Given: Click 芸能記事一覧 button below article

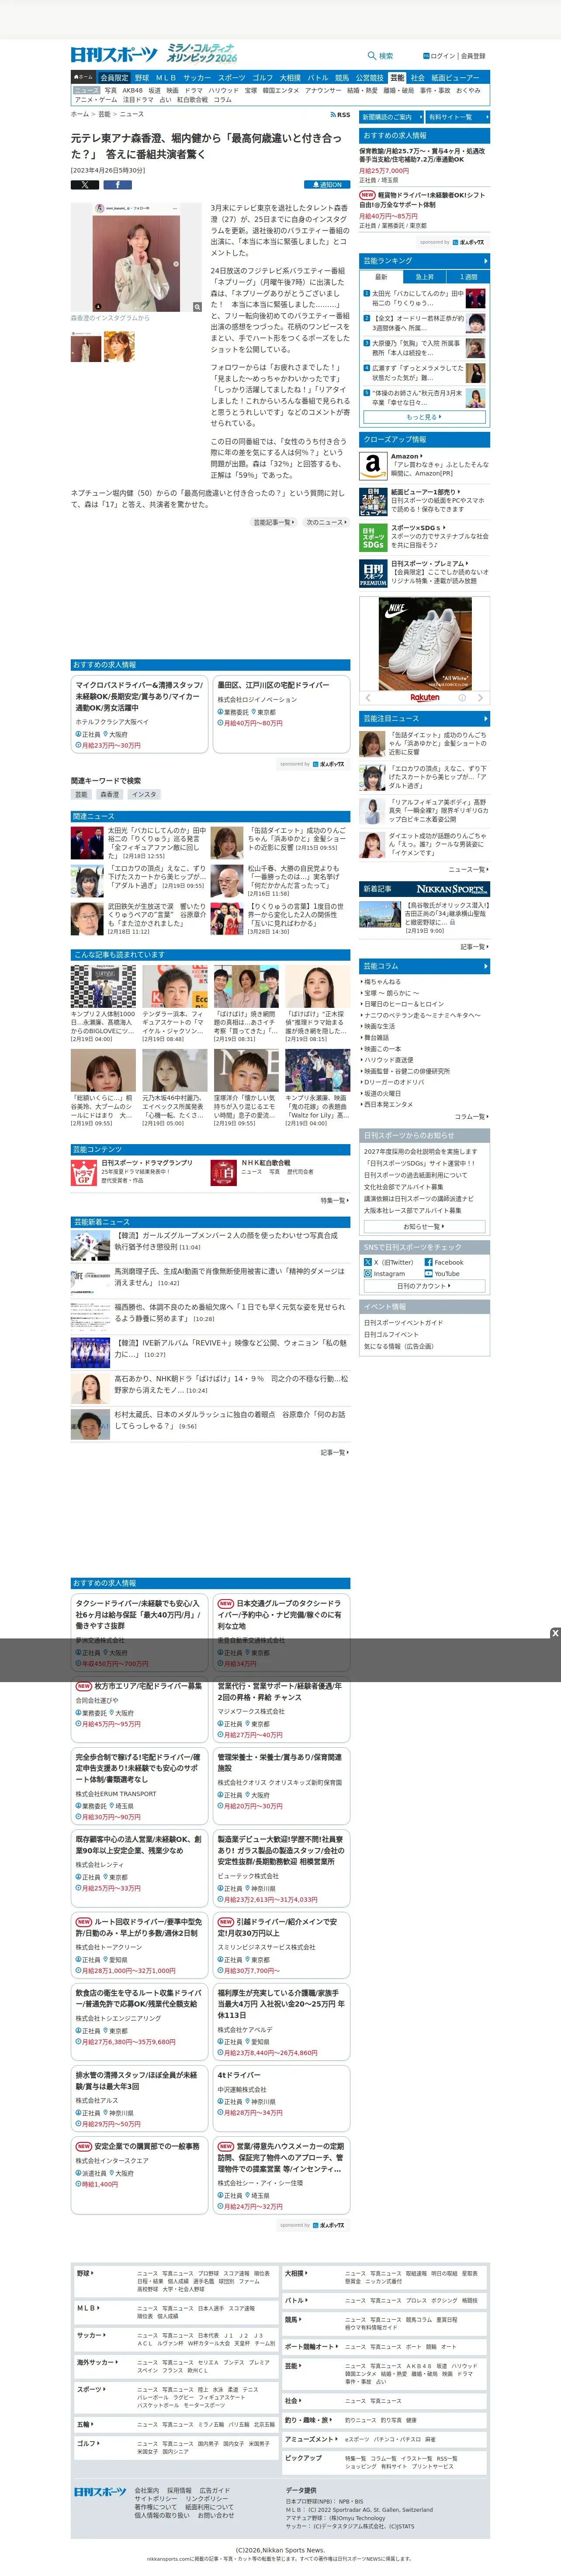Looking at the screenshot, I should (273, 522).
